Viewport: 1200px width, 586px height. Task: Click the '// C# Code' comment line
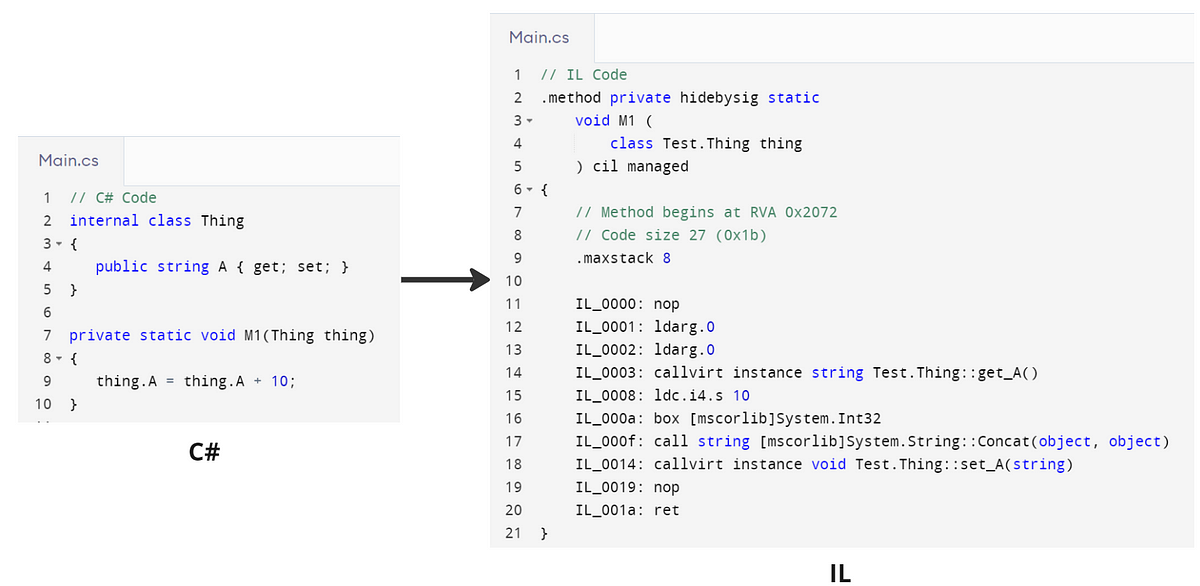click(113, 198)
